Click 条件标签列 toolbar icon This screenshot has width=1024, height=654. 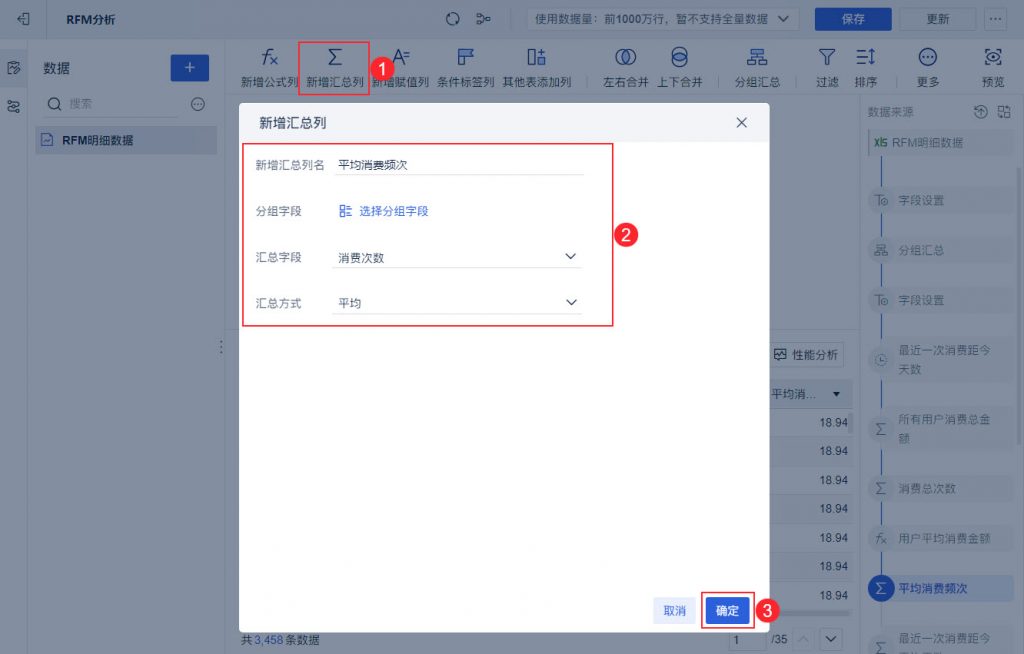pyautogui.click(x=466, y=68)
